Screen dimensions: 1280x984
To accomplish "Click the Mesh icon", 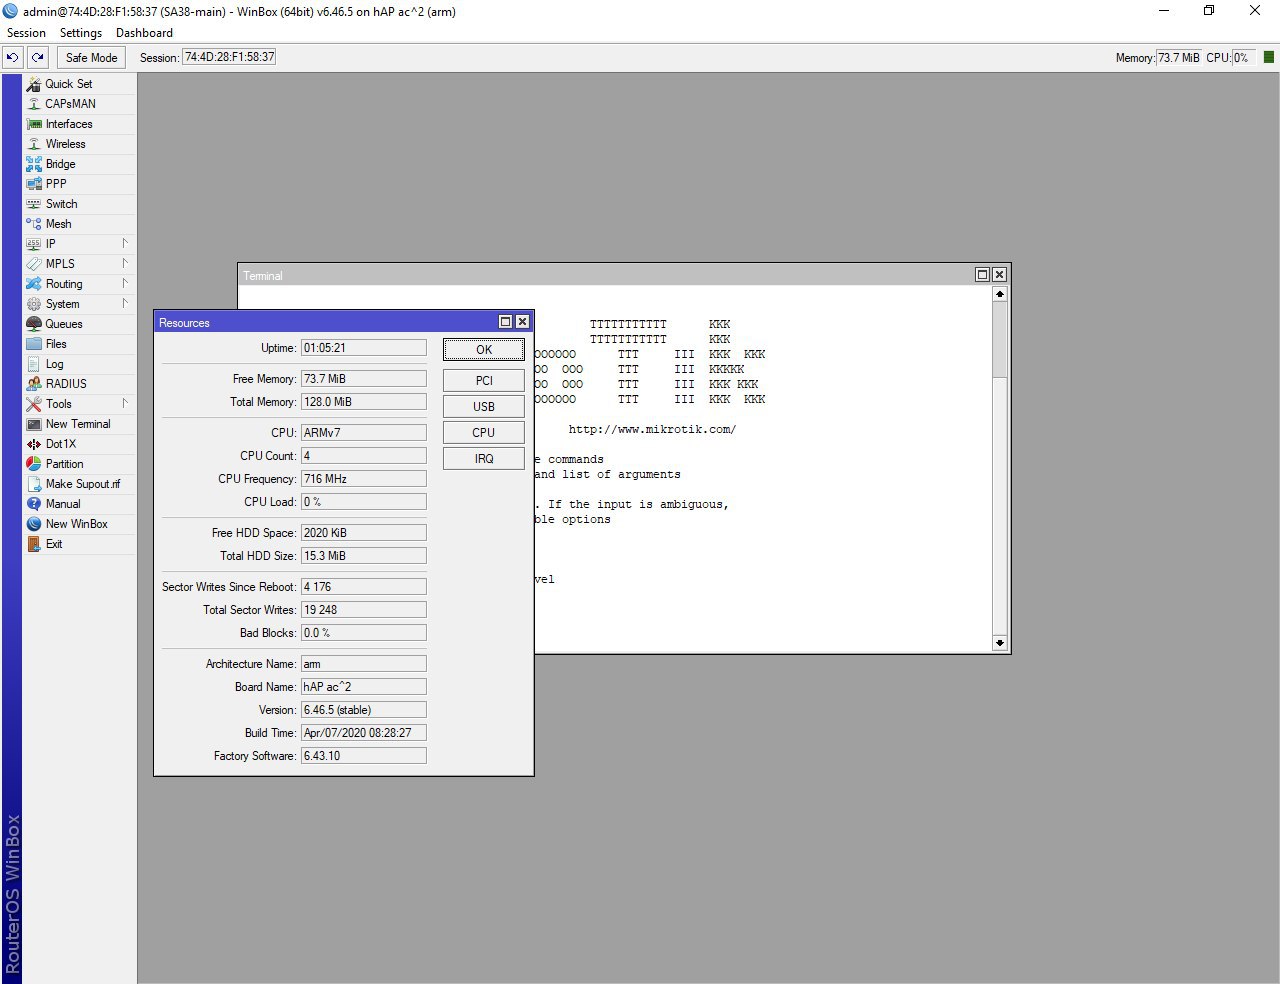I will click(x=34, y=224).
